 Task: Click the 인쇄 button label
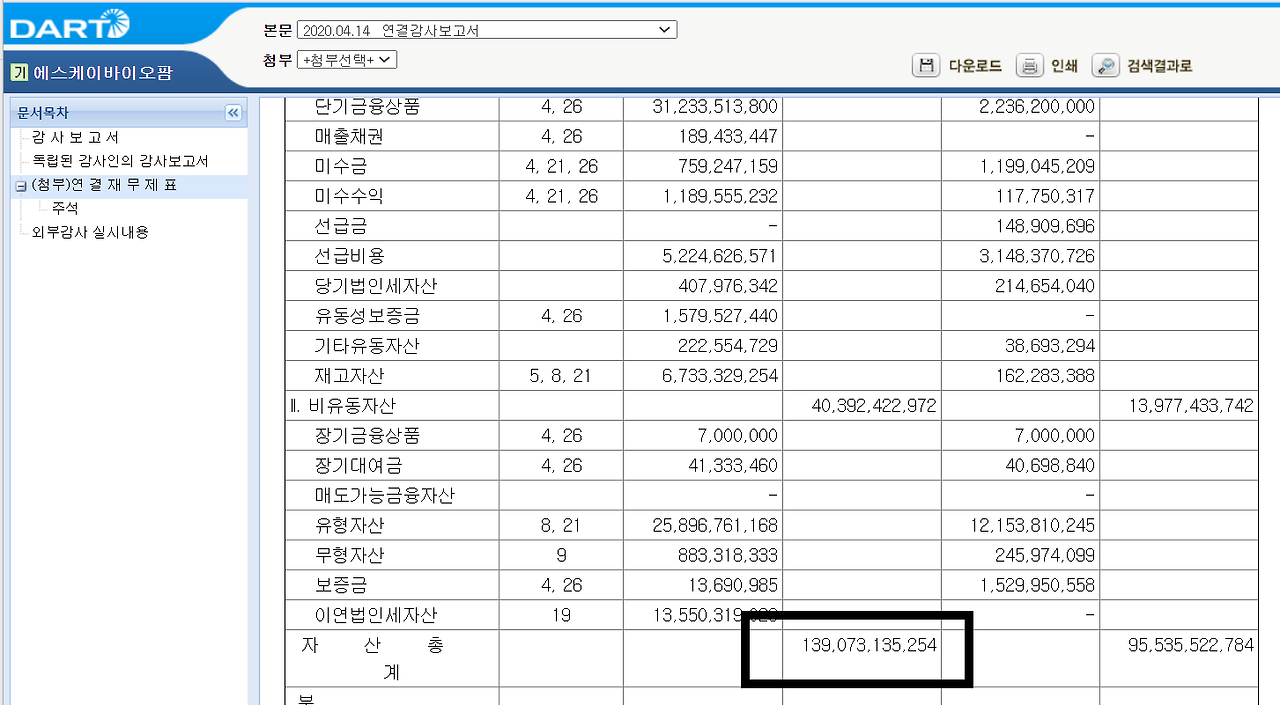pos(1063,65)
